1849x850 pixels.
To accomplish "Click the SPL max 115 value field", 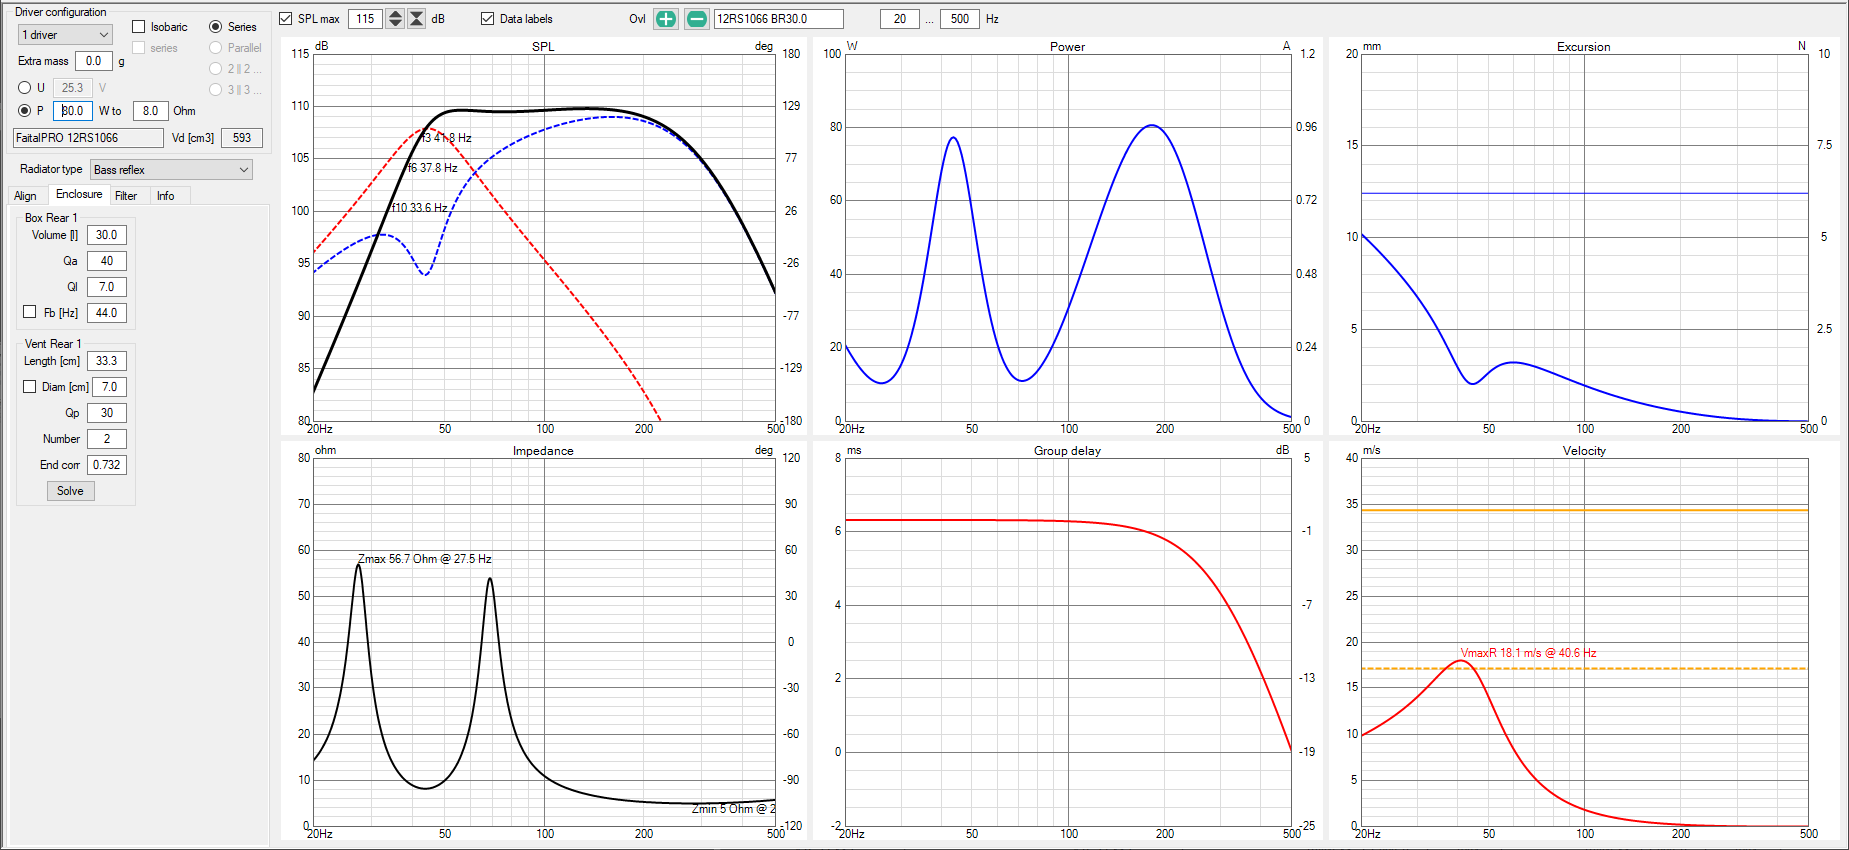I will pos(365,19).
